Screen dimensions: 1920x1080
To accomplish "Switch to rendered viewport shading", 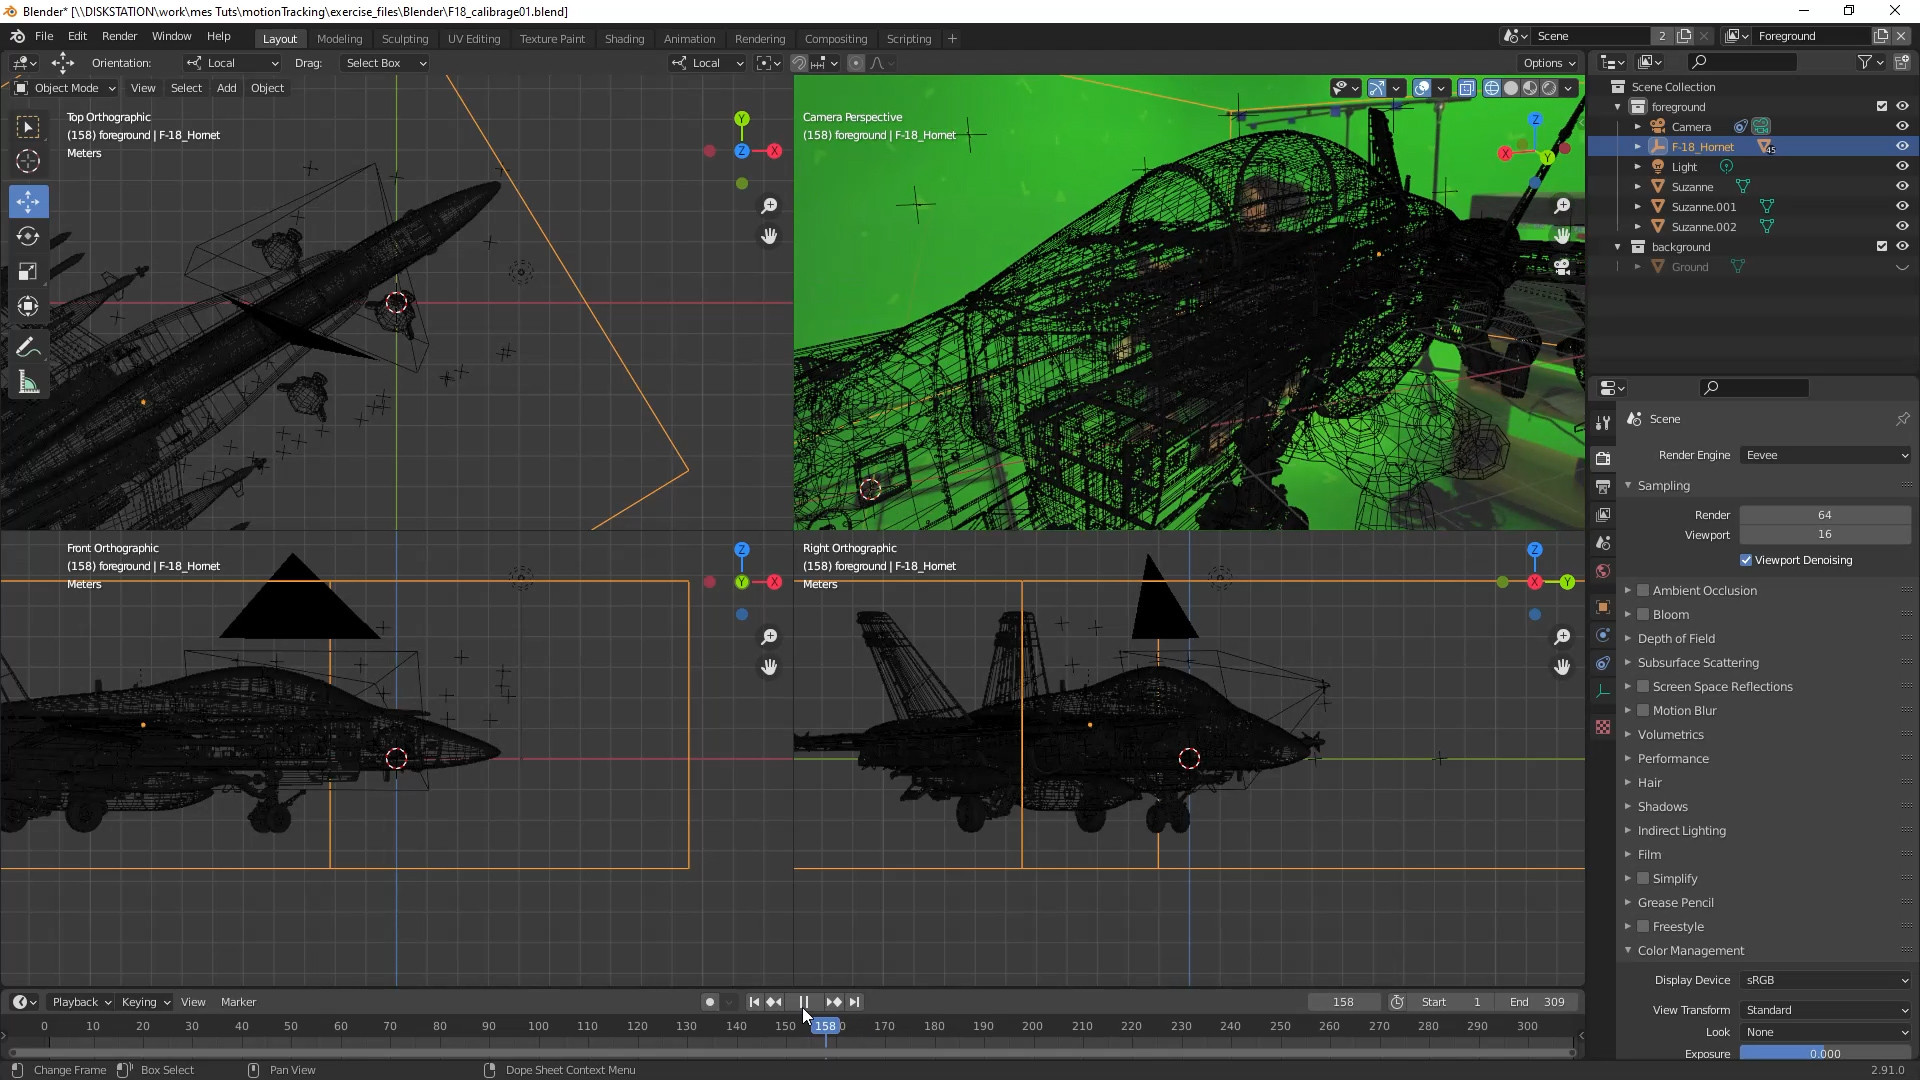I will [x=1549, y=88].
